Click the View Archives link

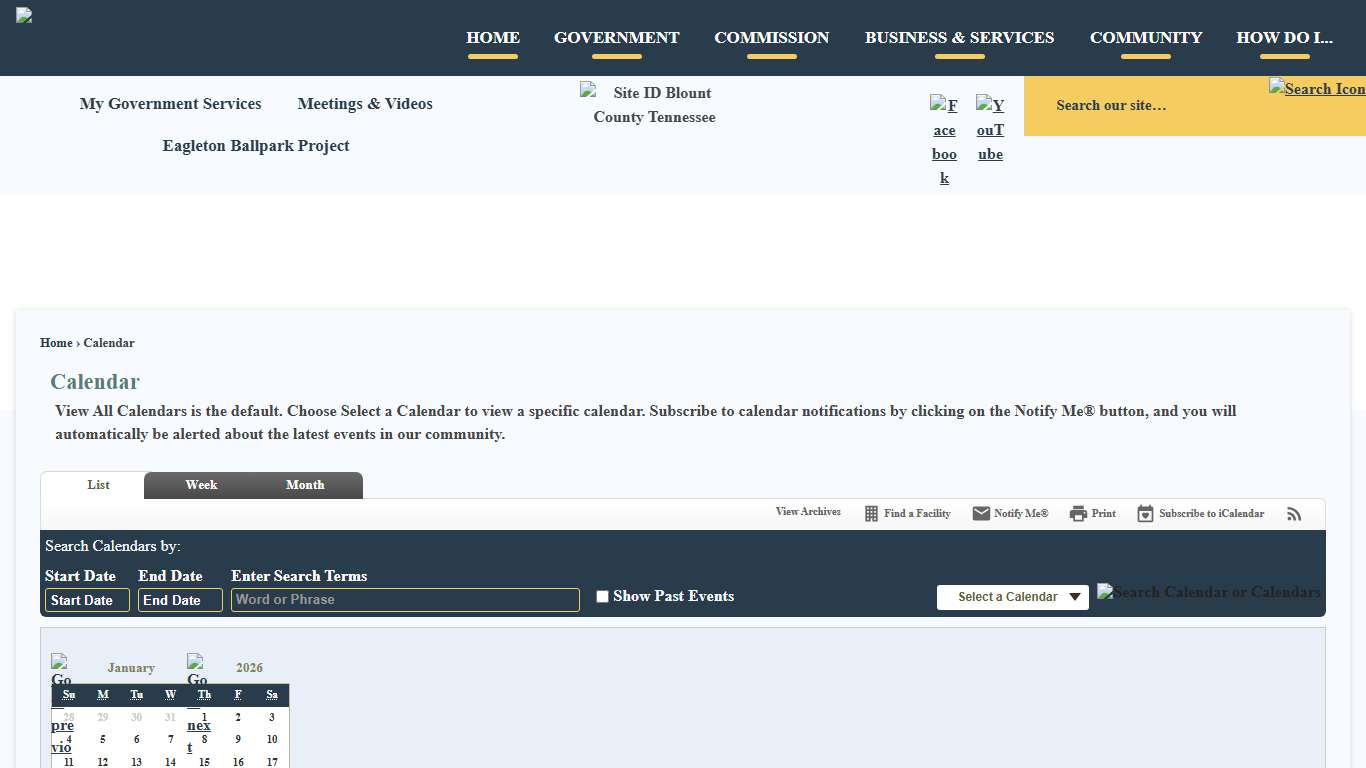pos(808,512)
